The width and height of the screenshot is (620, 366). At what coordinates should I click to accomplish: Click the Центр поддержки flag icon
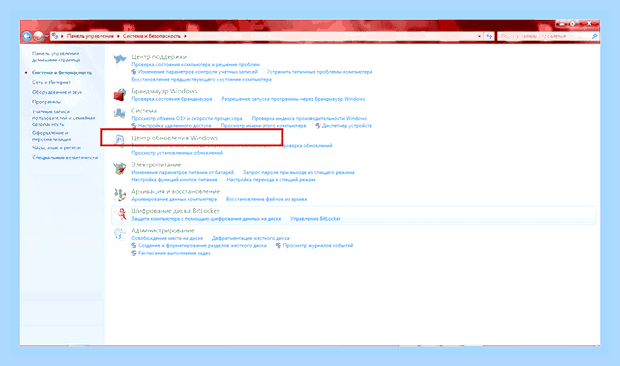(x=119, y=59)
